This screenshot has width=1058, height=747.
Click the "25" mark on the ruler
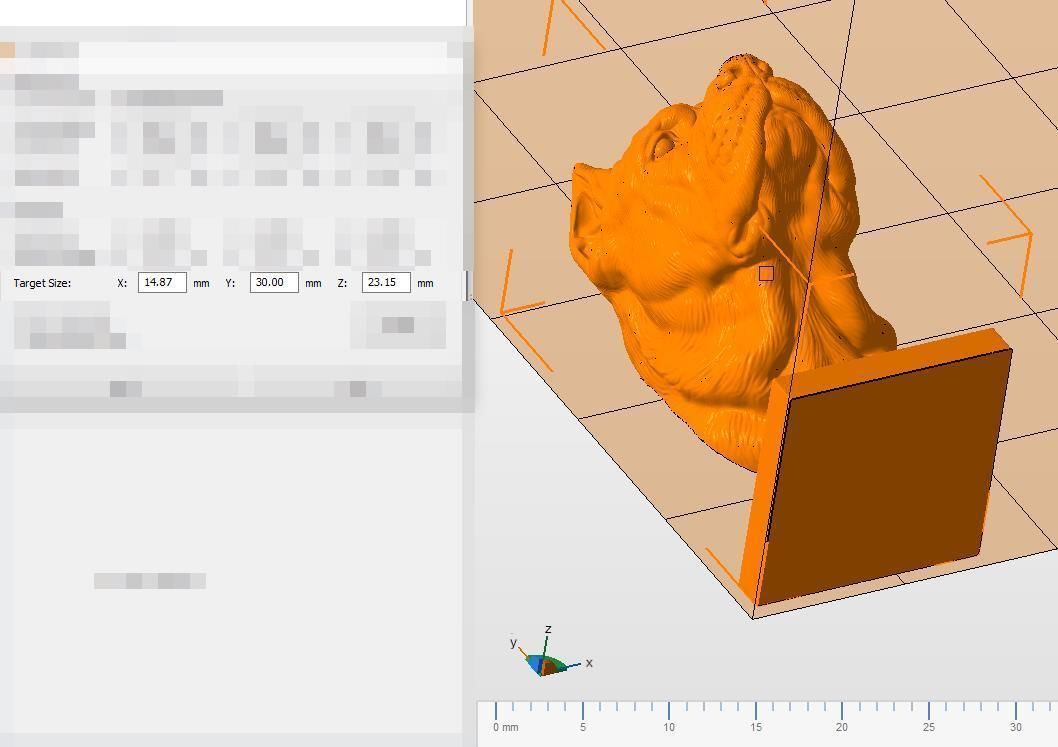point(928,727)
